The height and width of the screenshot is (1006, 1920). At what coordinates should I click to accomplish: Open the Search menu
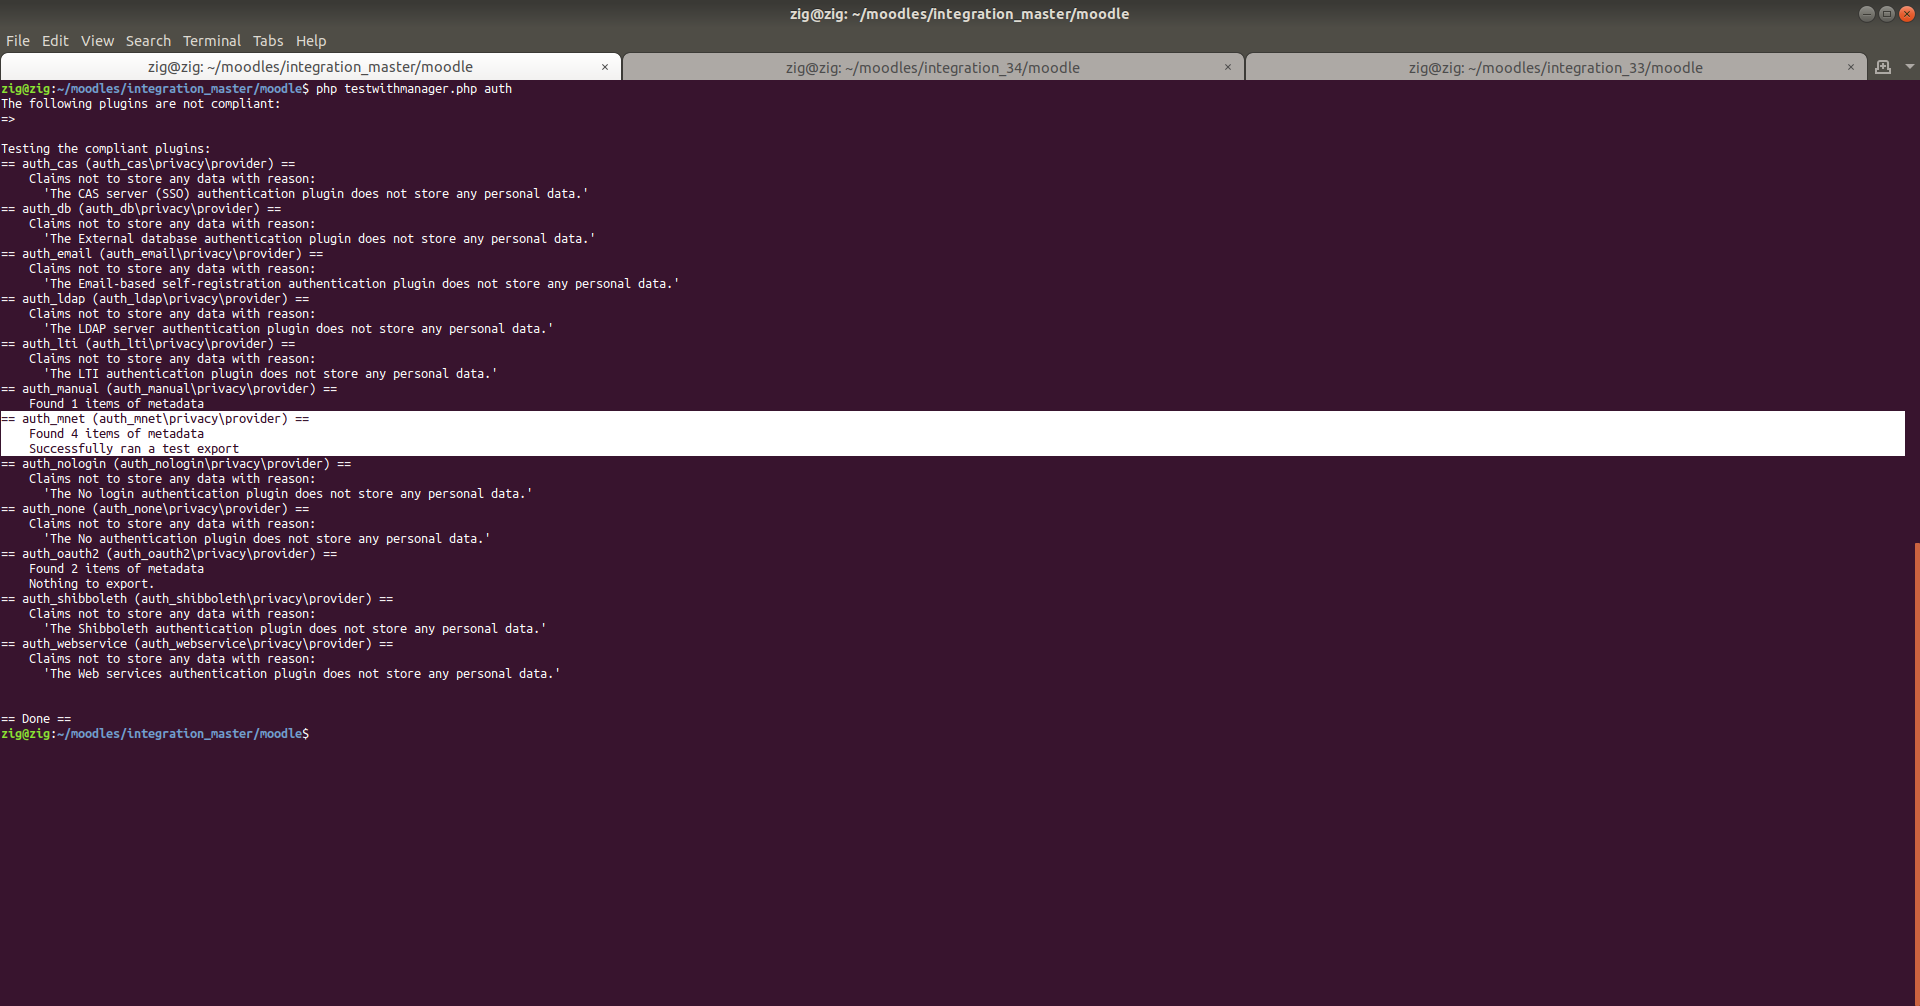(x=148, y=41)
